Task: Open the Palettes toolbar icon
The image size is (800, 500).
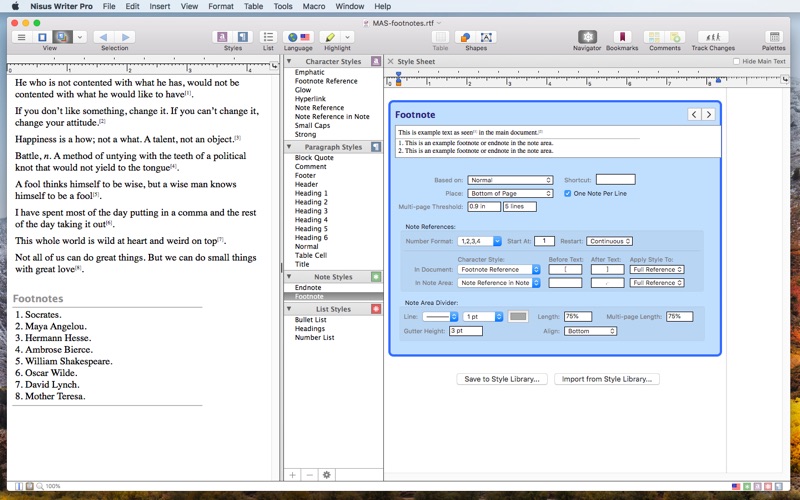Action: (x=773, y=38)
